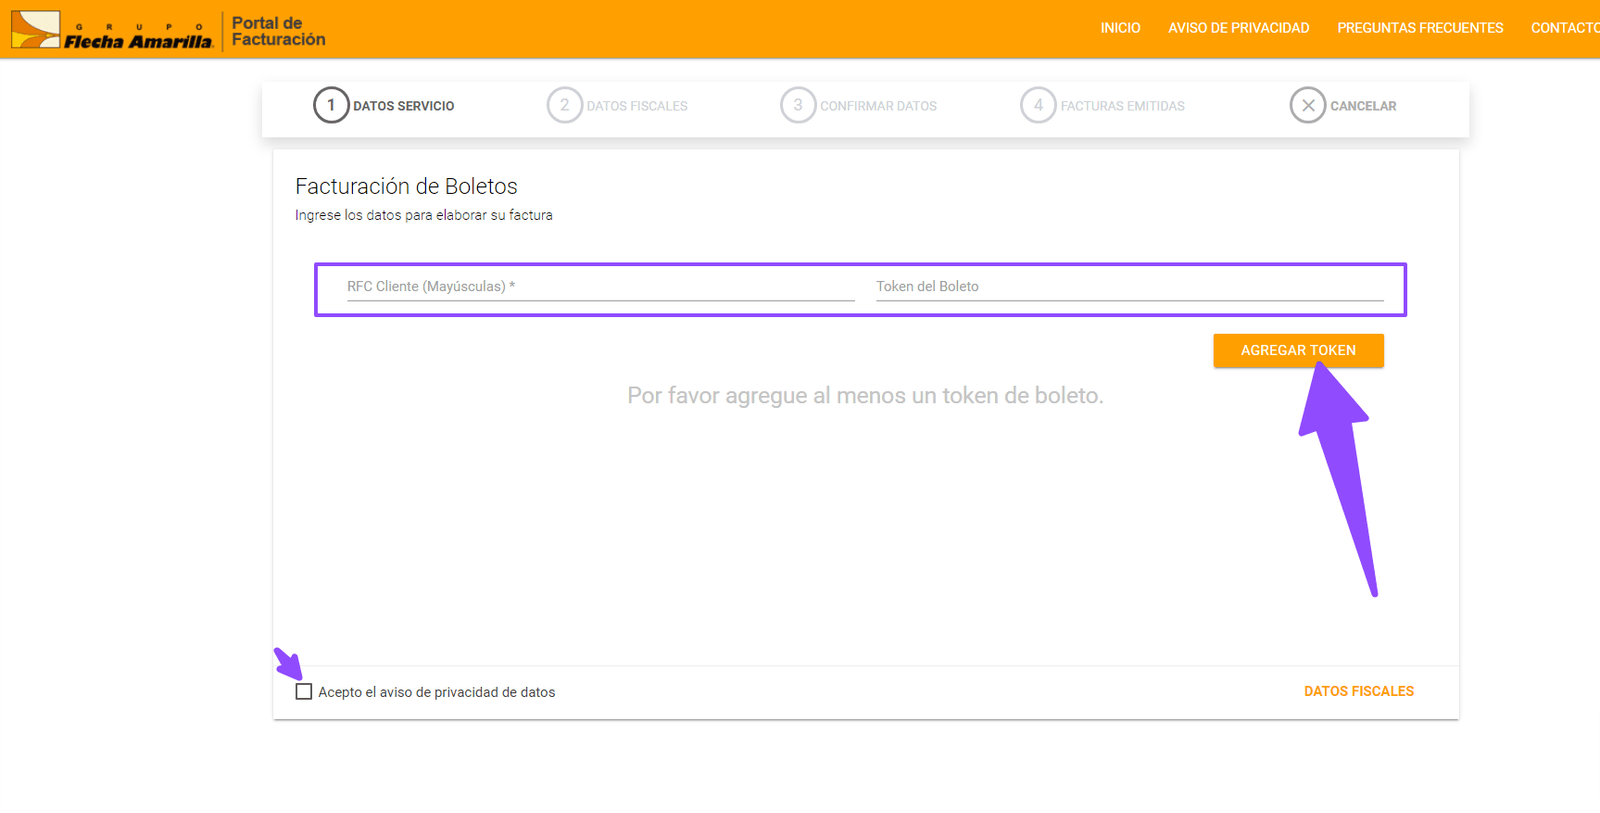1600x813 pixels.
Task: Focus the RFC Cliente input field
Action: pos(601,287)
